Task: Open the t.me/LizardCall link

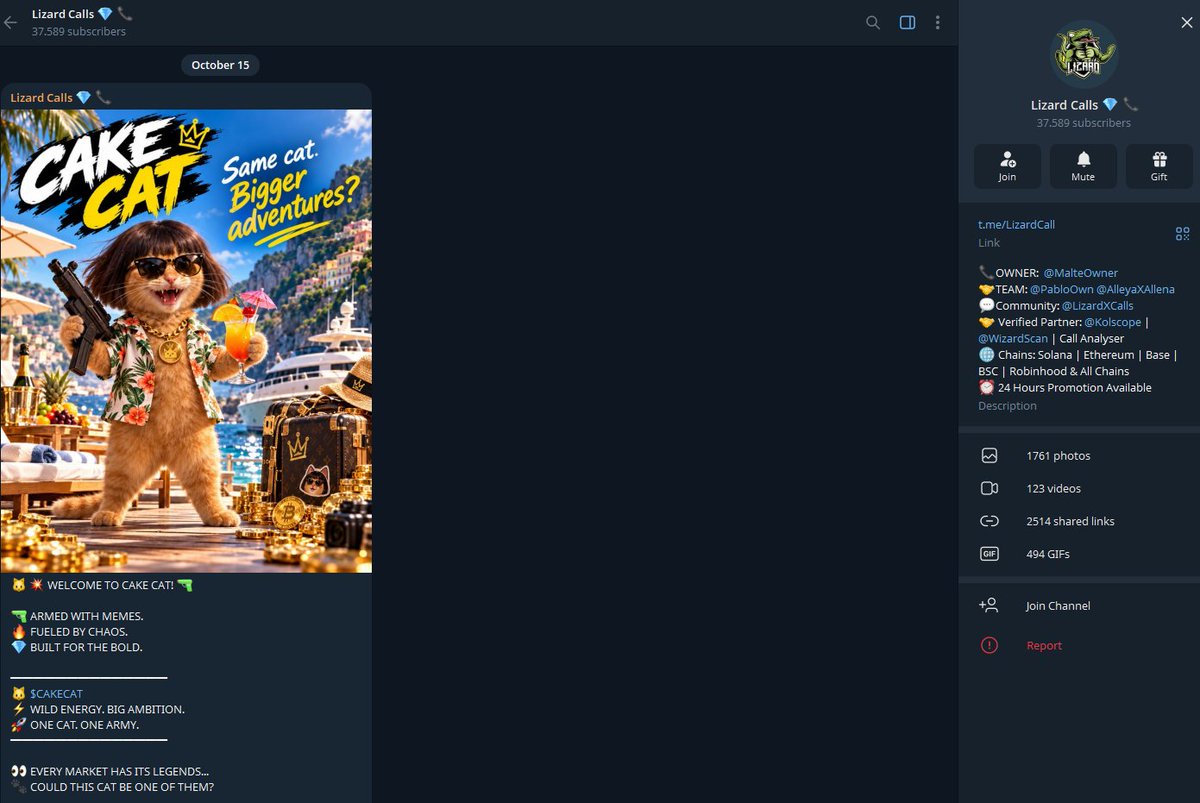Action: [x=1016, y=224]
